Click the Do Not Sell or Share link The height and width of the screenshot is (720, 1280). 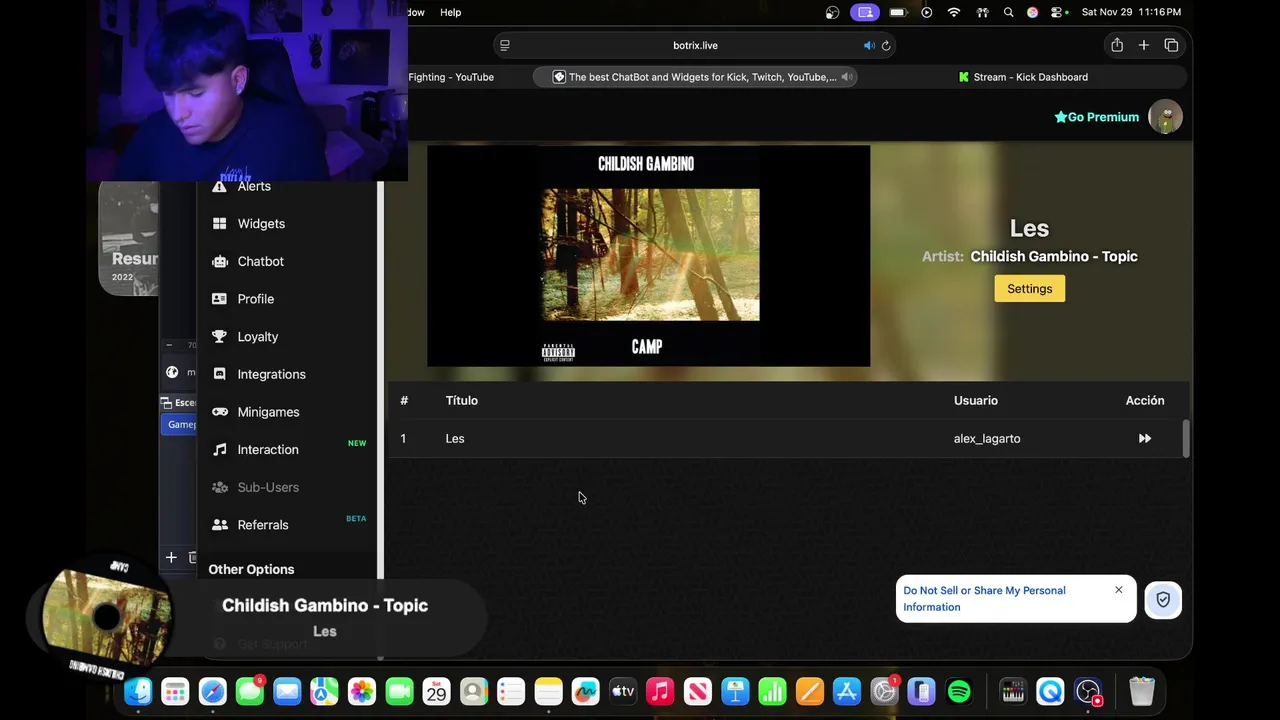[x=984, y=599]
